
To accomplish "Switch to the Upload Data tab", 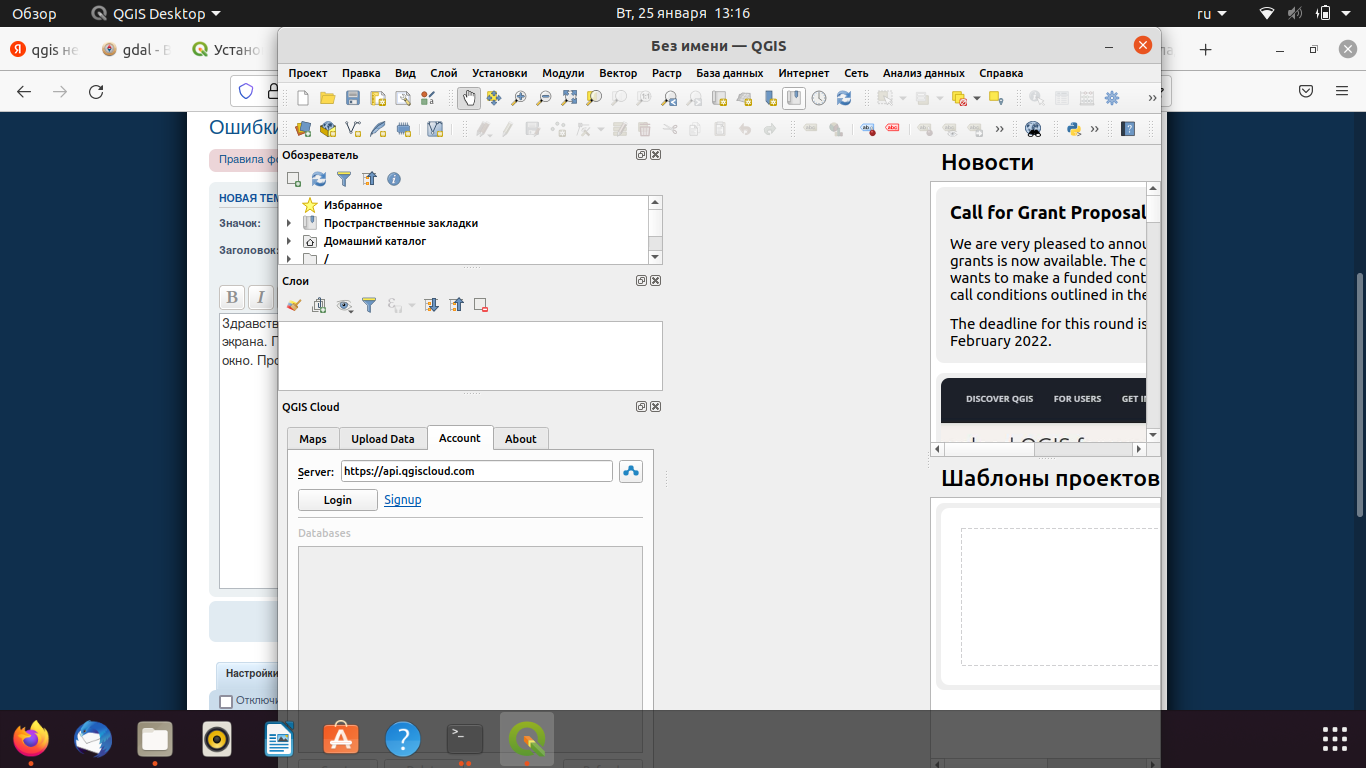I will [x=382, y=439].
